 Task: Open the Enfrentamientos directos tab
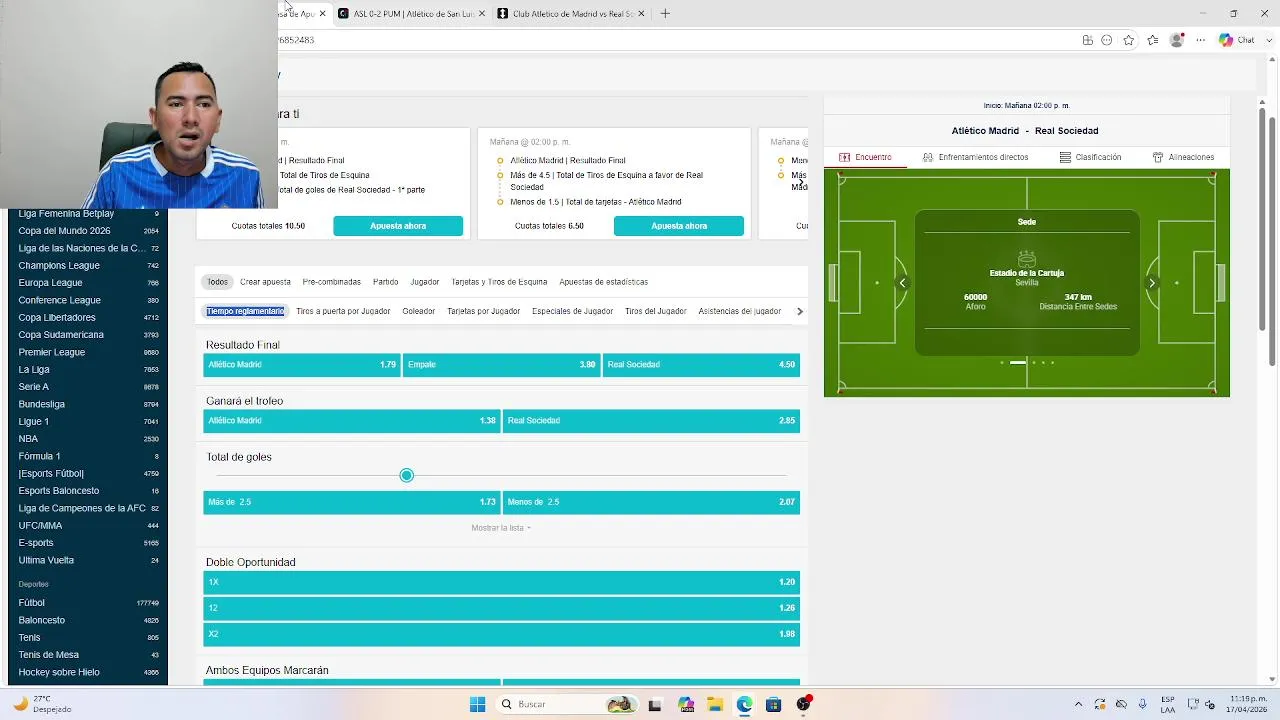click(x=975, y=157)
